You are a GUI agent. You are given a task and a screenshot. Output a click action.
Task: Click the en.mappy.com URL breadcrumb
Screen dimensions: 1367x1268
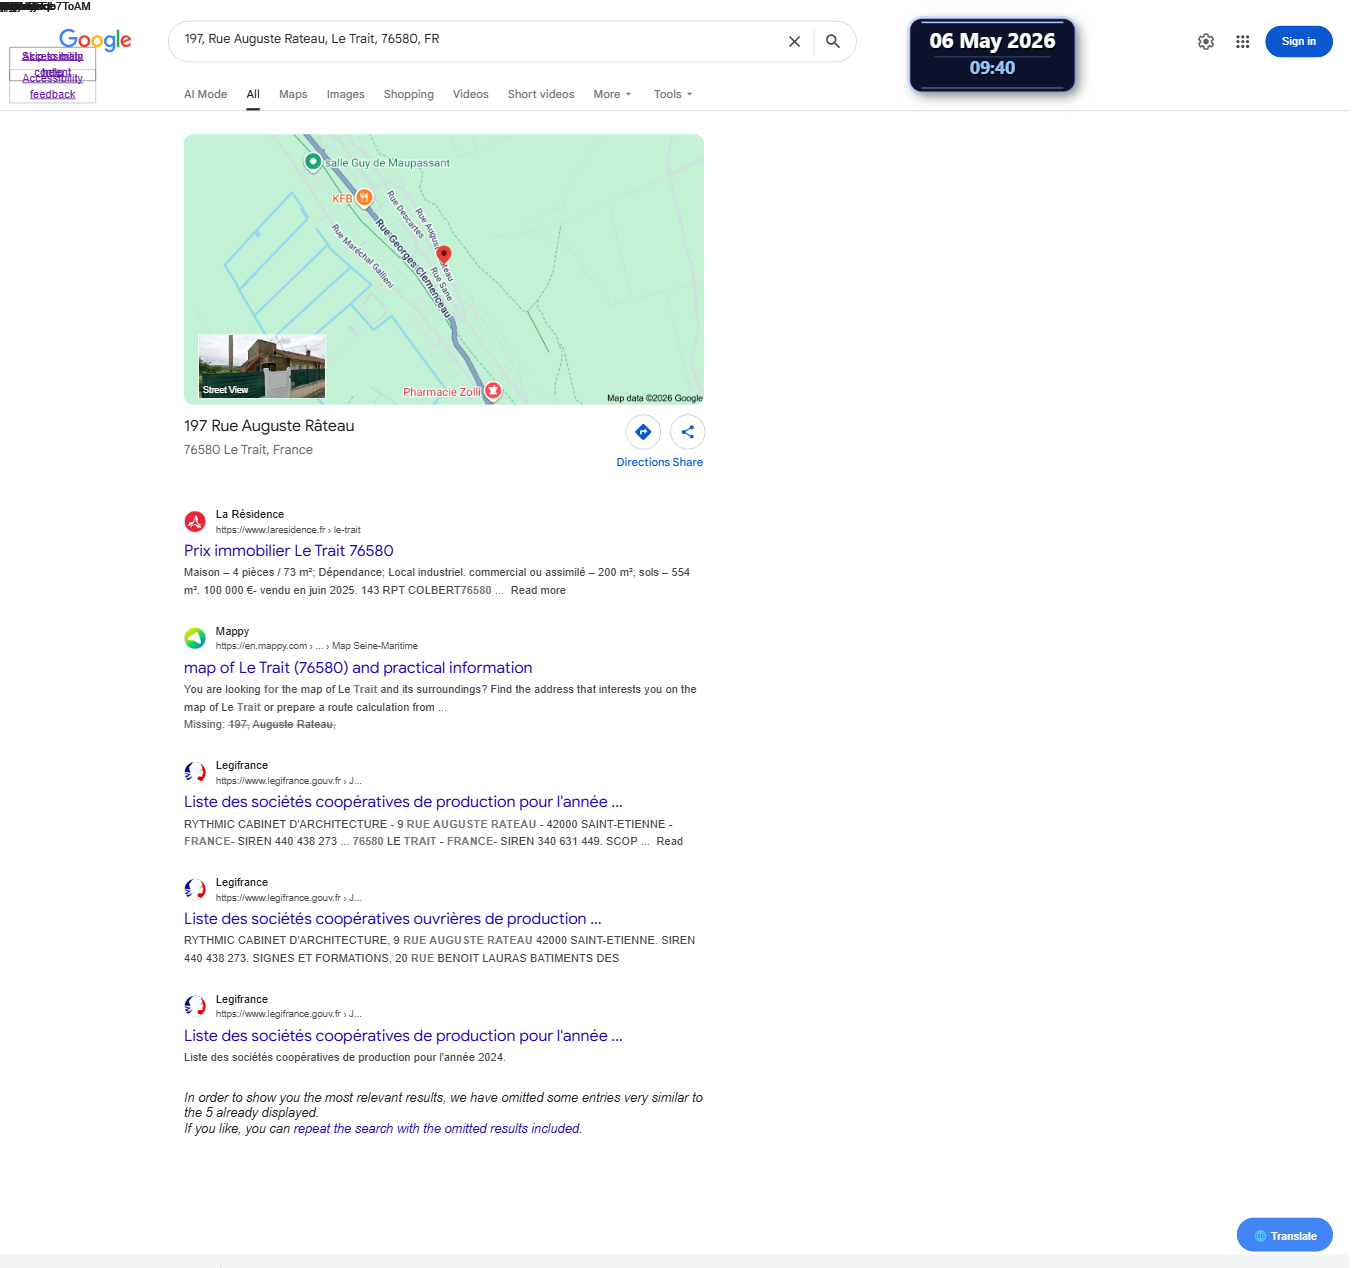click(317, 646)
